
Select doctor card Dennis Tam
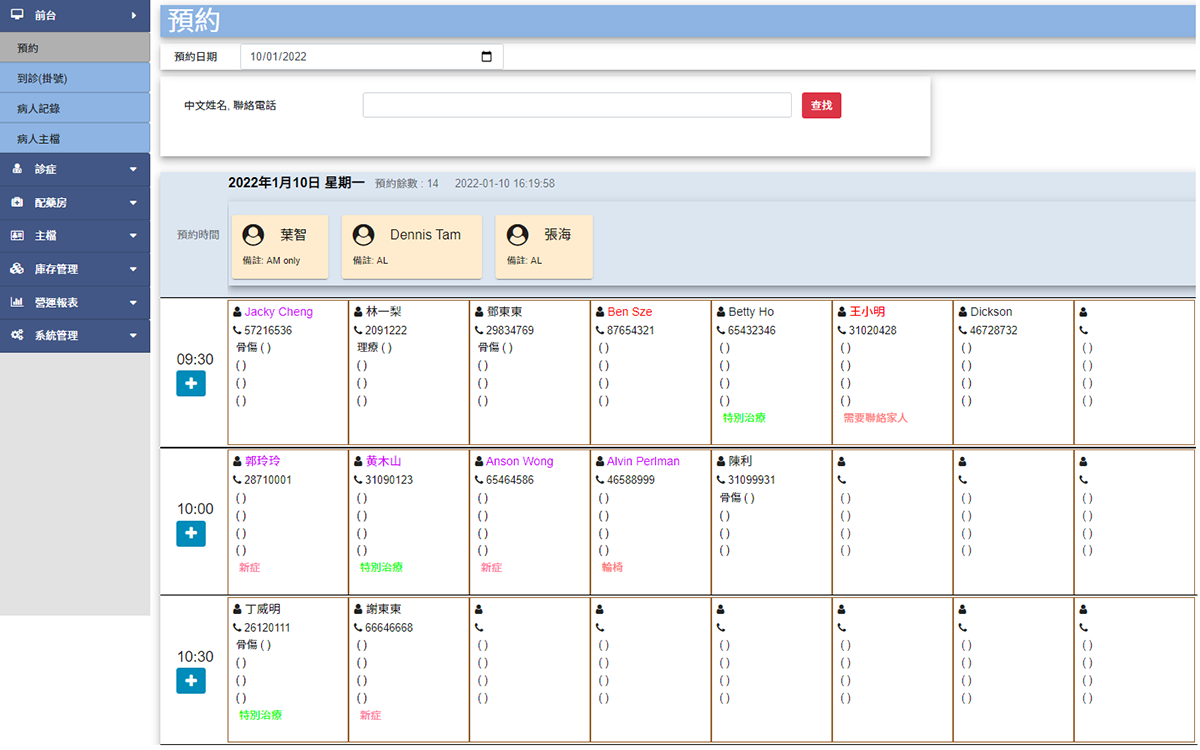411,247
